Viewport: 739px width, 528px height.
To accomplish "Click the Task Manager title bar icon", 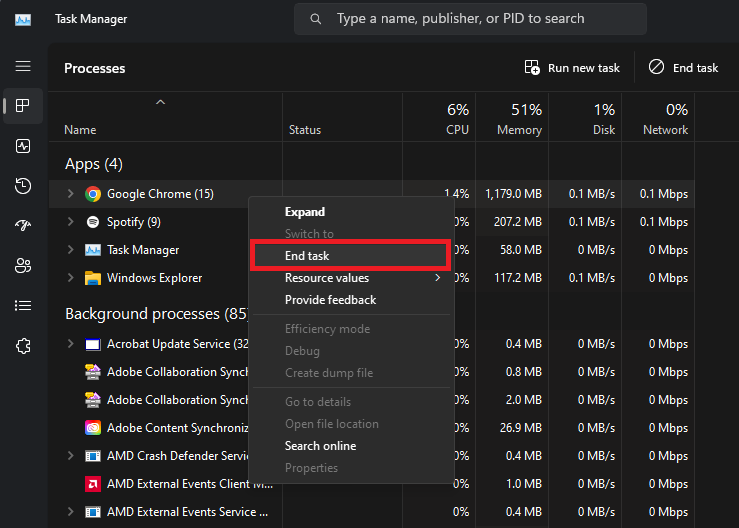I will [x=23, y=20].
